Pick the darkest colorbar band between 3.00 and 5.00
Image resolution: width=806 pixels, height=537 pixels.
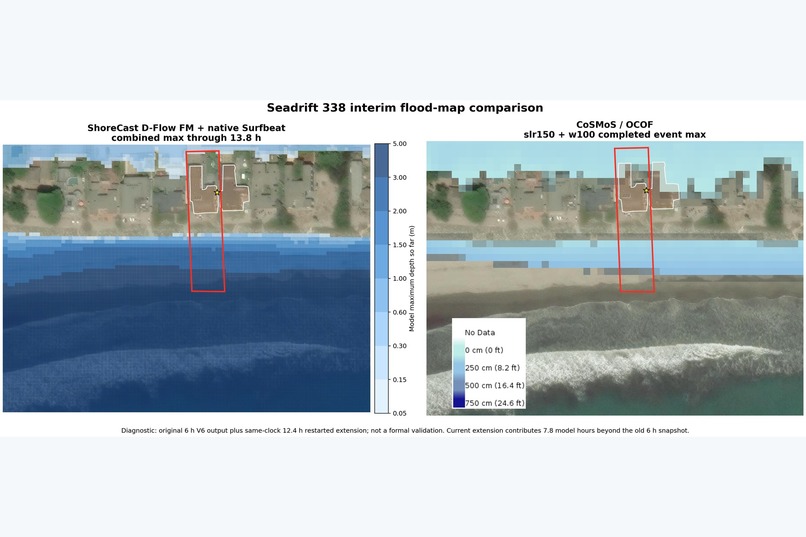point(381,160)
